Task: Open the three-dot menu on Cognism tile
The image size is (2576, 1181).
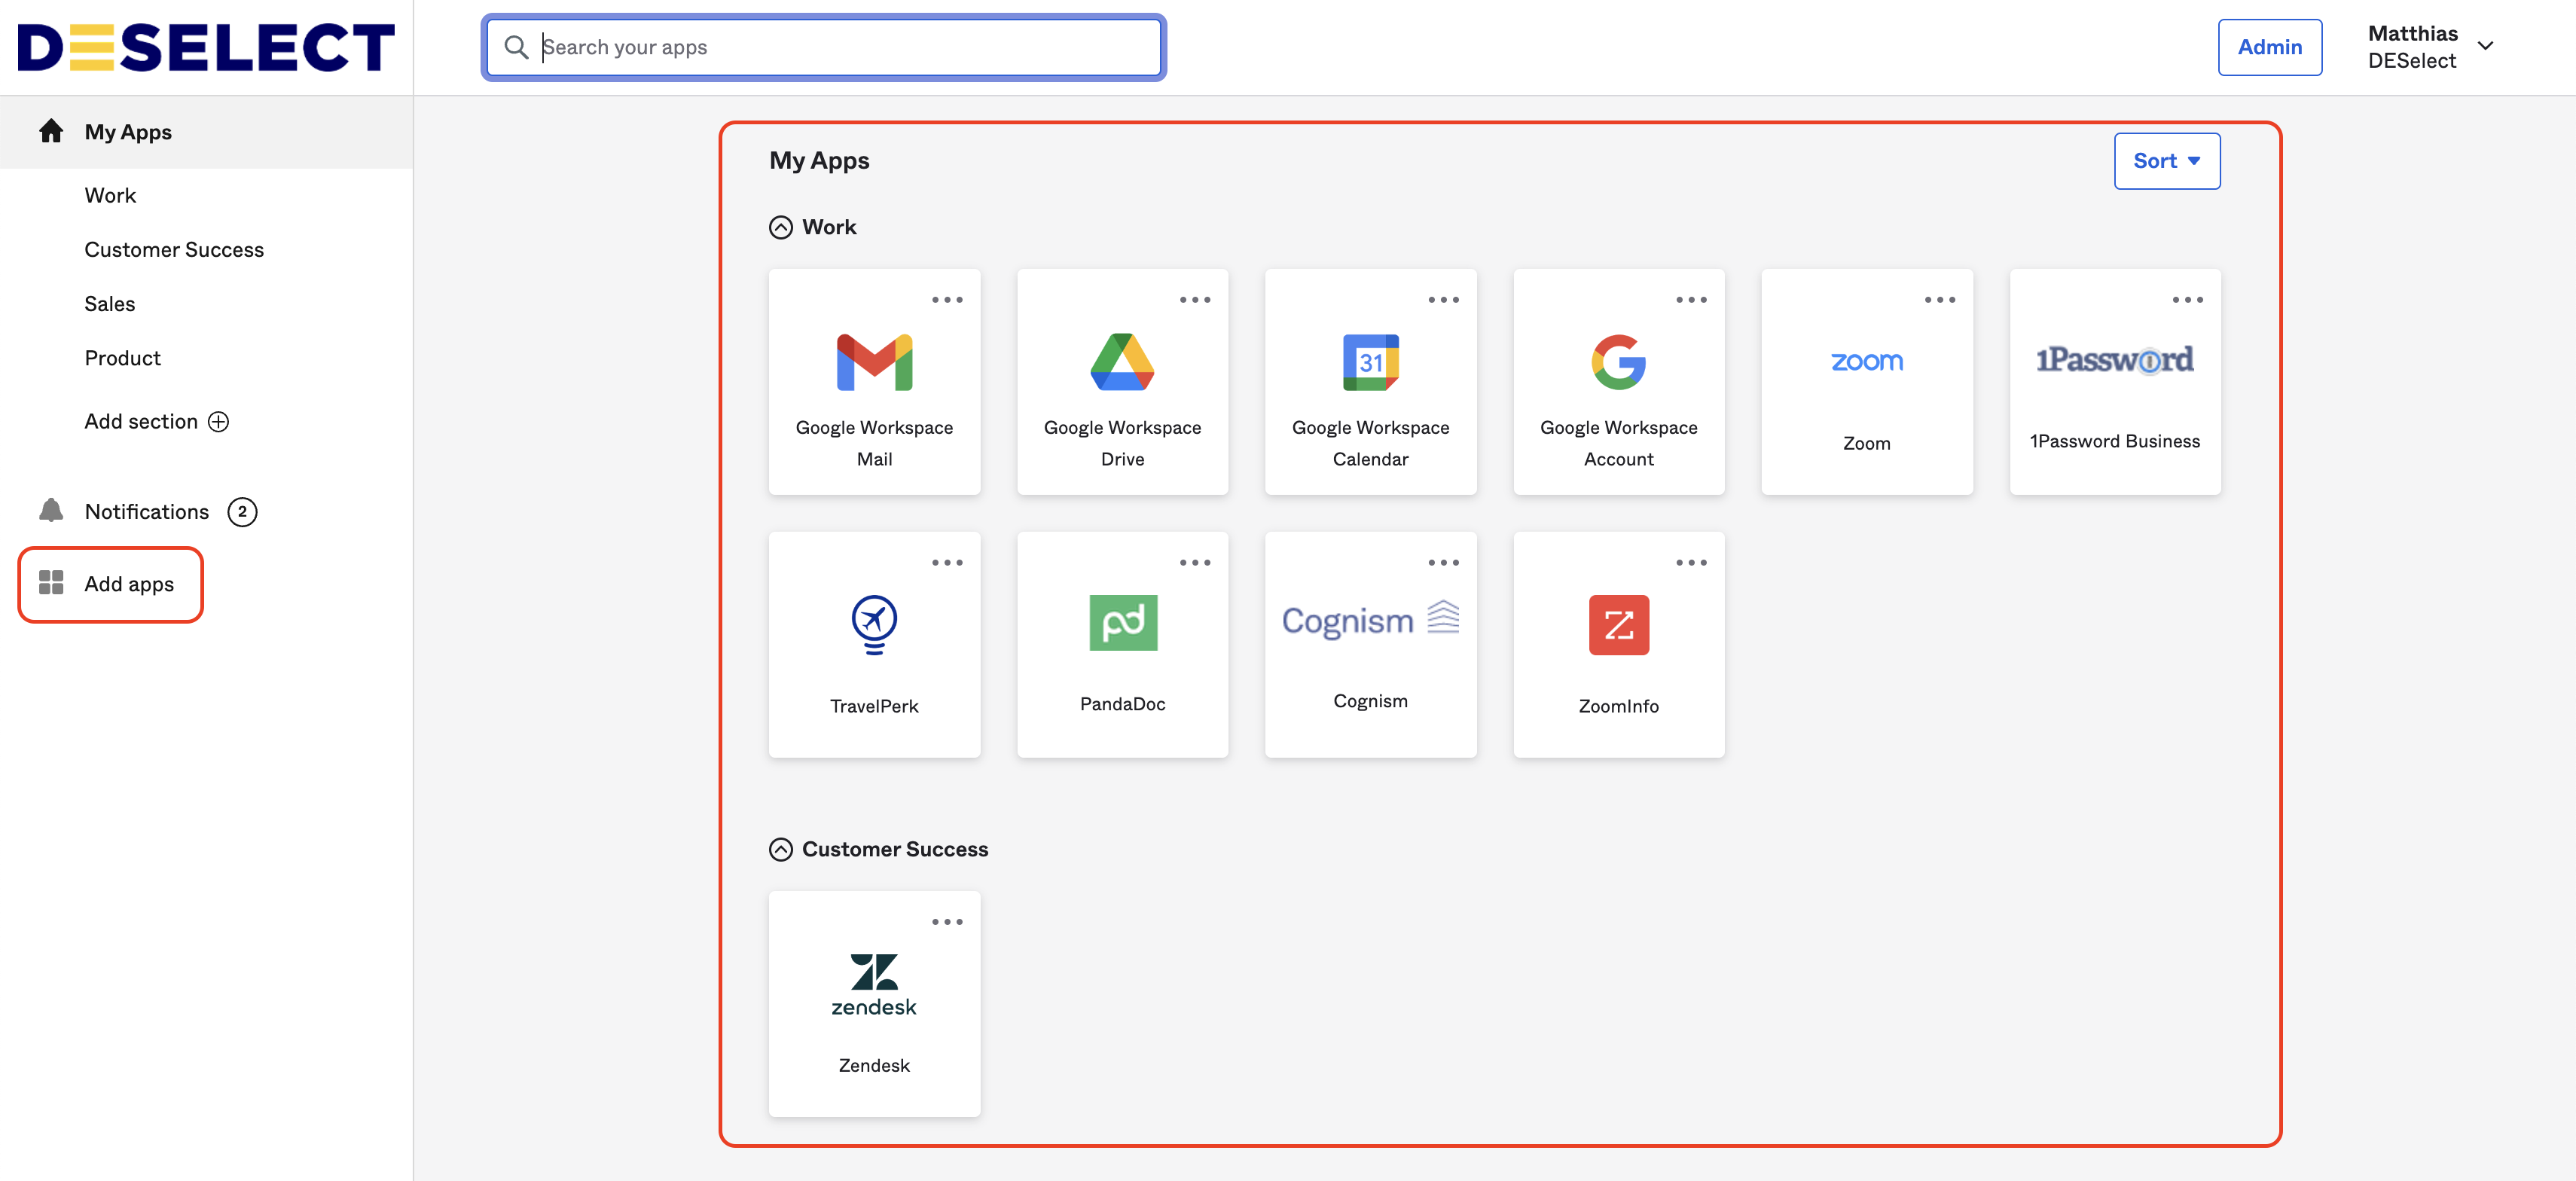Action: click(x=1443, y=563)
